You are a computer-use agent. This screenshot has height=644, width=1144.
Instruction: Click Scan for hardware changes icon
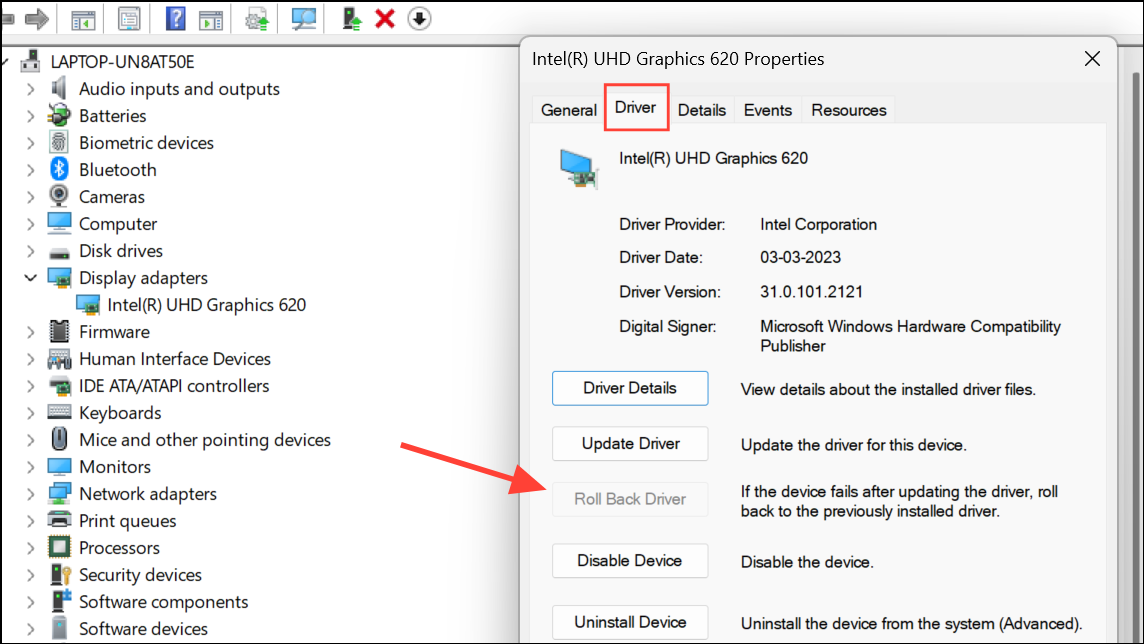303,18
